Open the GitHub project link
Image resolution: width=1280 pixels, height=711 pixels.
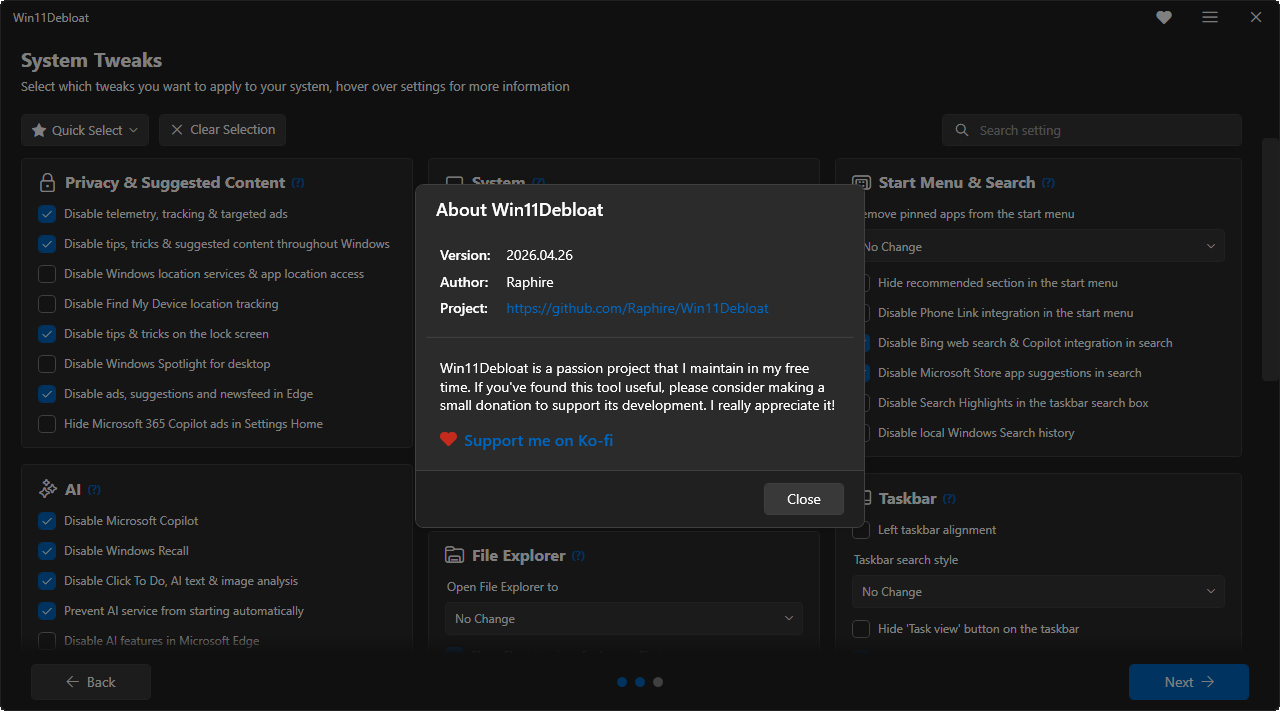click(x=637, y=308)
